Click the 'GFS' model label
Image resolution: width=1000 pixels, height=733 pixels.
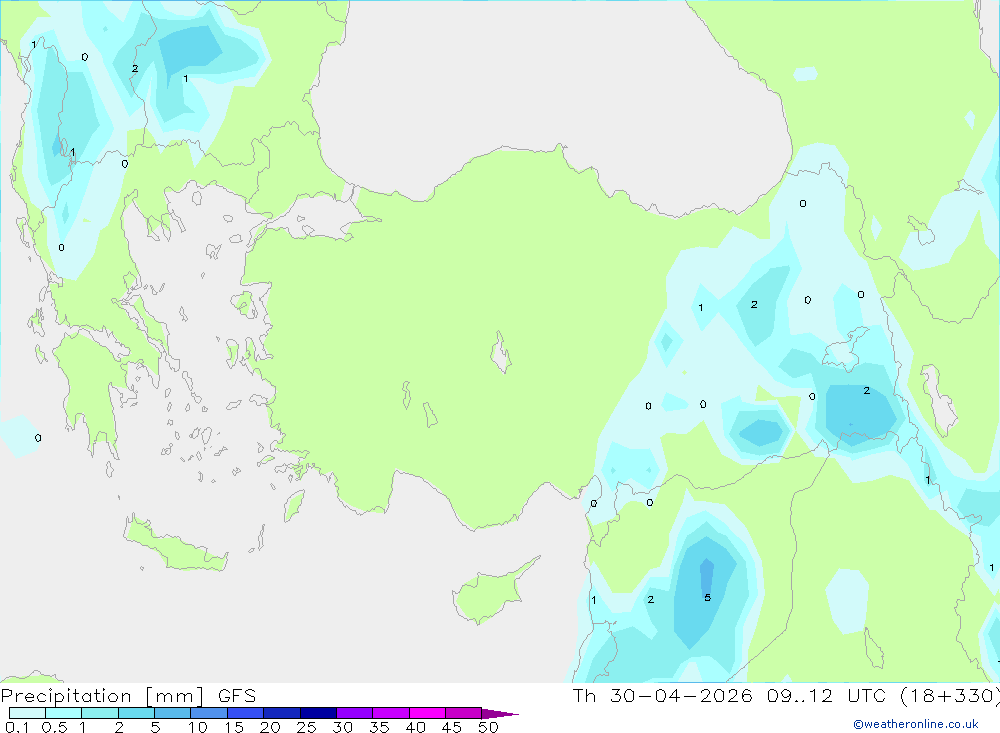click(x=237, y=696)
